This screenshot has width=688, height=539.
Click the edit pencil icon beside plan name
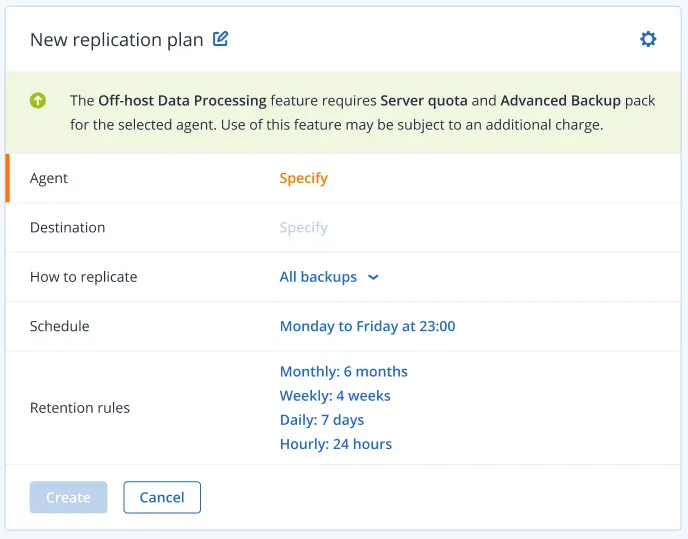click(x=221, y=39)
